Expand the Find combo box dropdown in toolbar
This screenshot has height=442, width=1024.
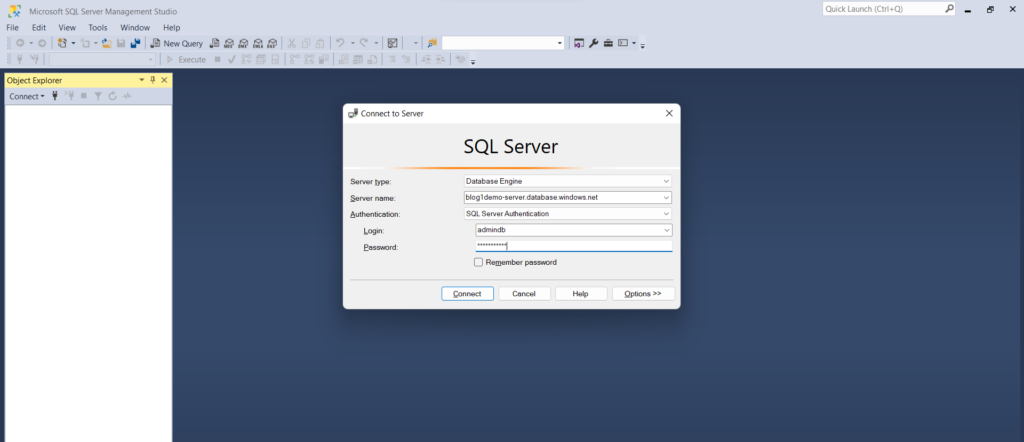pyautogui.click(x=560, y=43)
